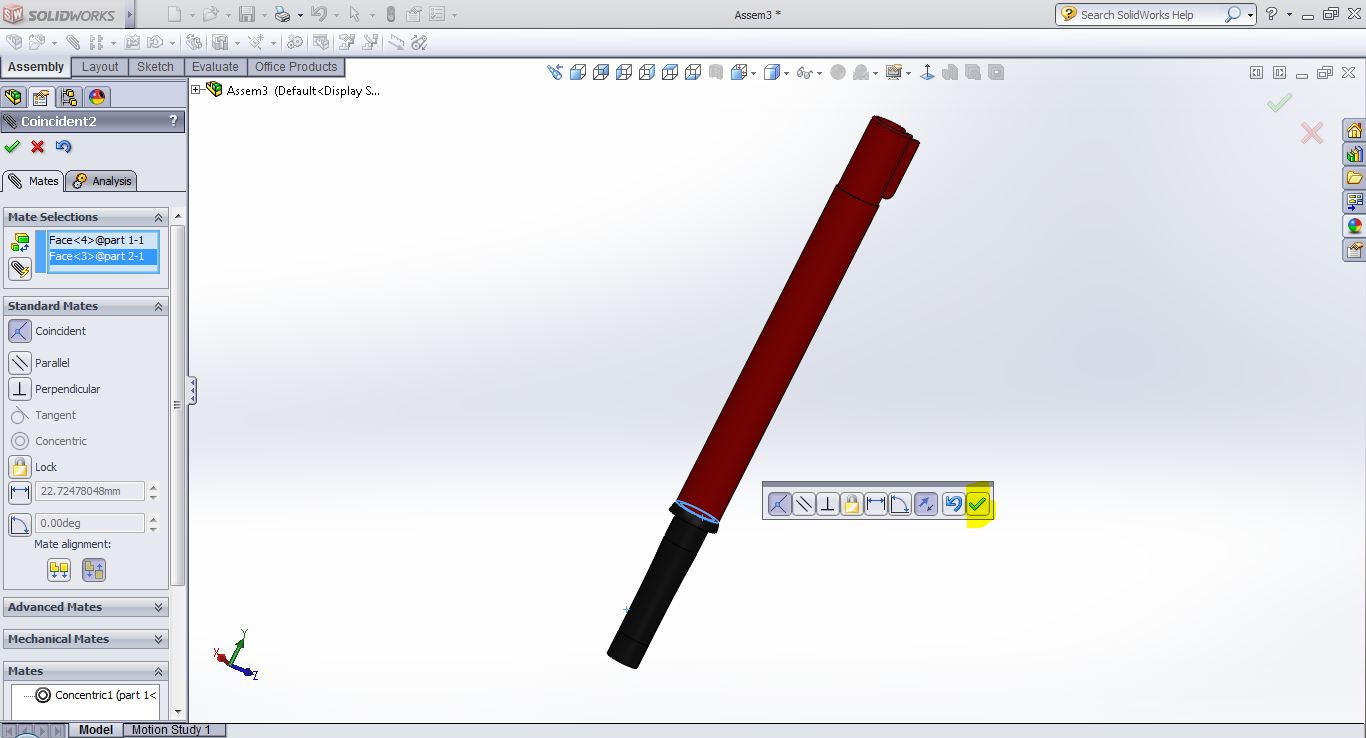Select the Perpendicular mate icon in Standard Mates
This screenshot has height=738, width=1366.
(x=19, y=389)
